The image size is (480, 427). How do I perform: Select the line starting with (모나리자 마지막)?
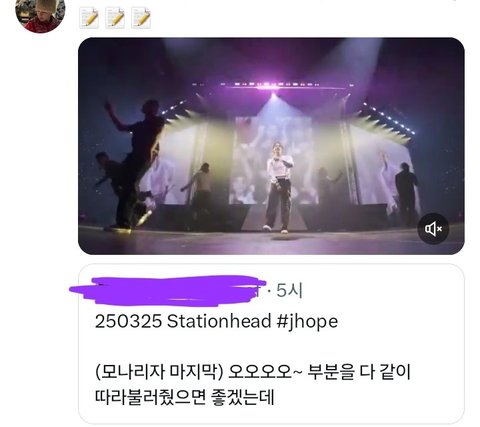tap(253, 372)
